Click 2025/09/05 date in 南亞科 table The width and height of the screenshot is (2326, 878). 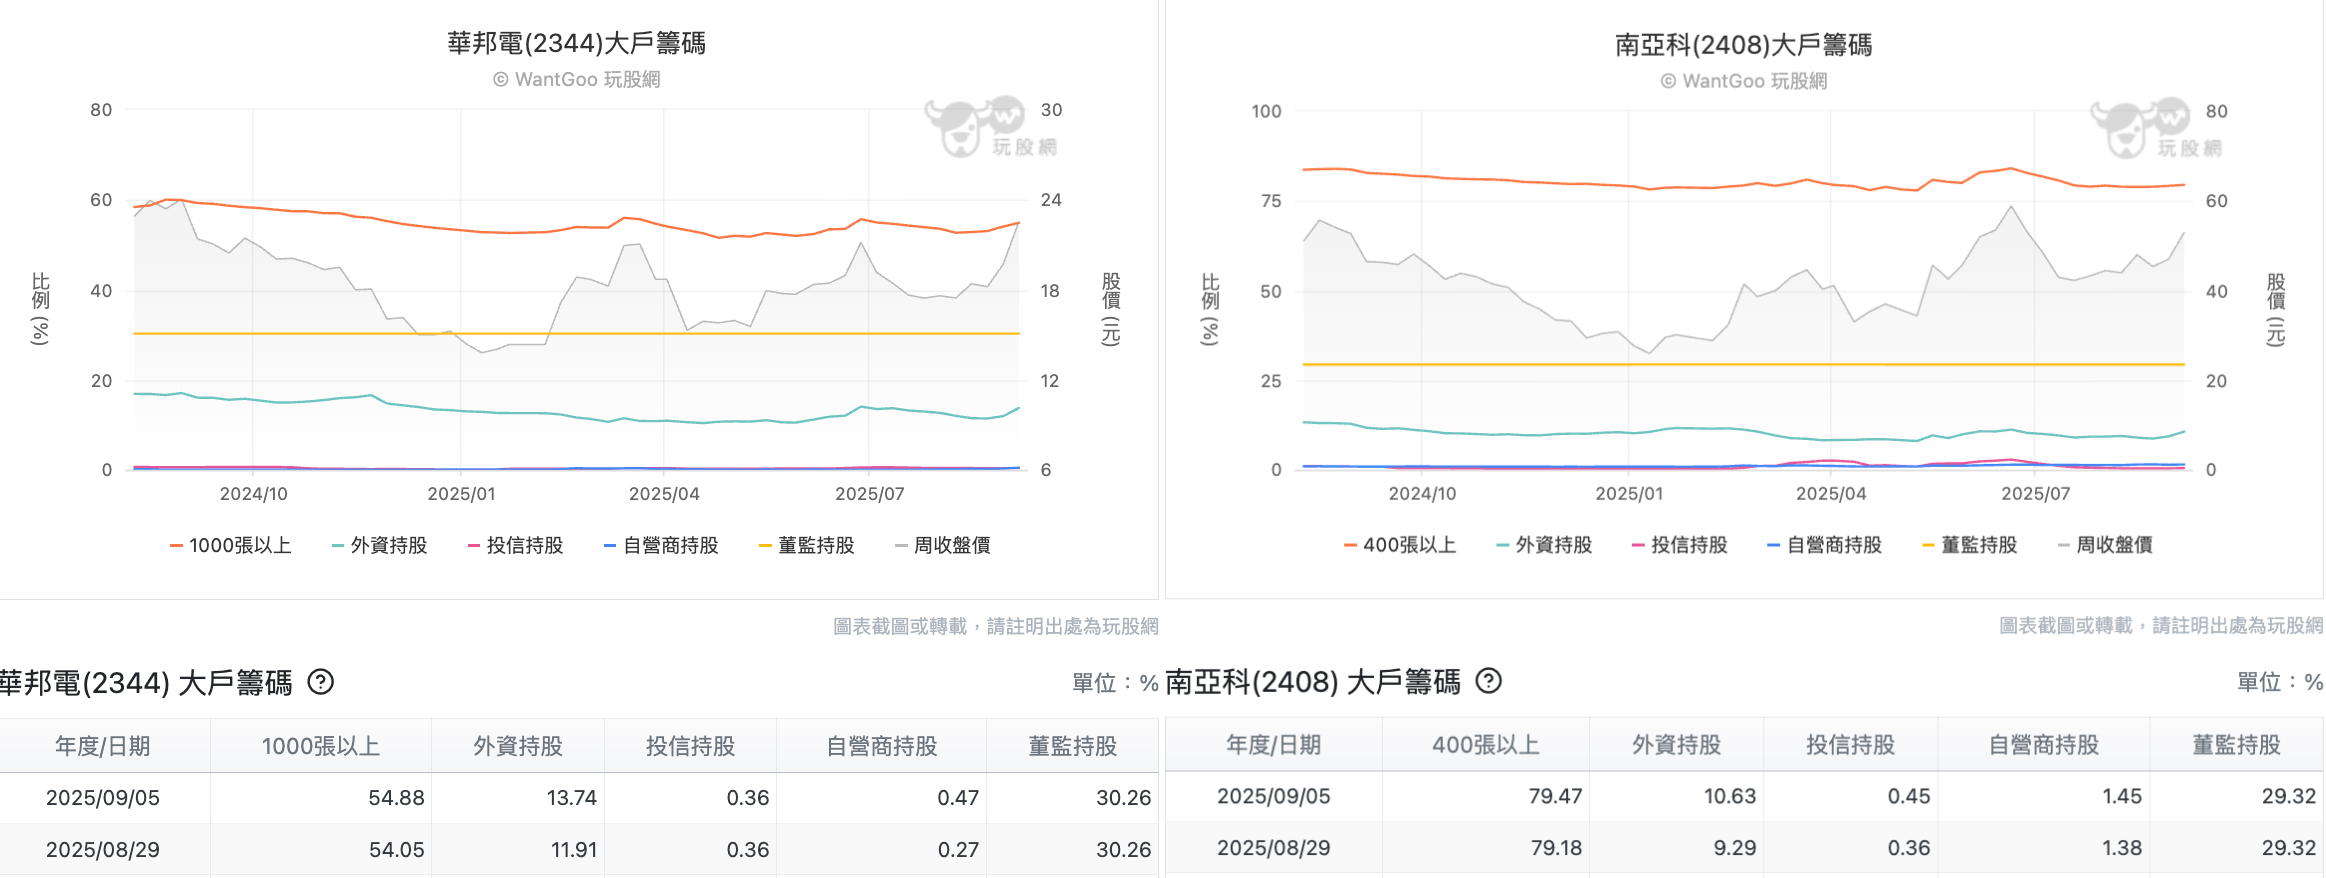1274,796
